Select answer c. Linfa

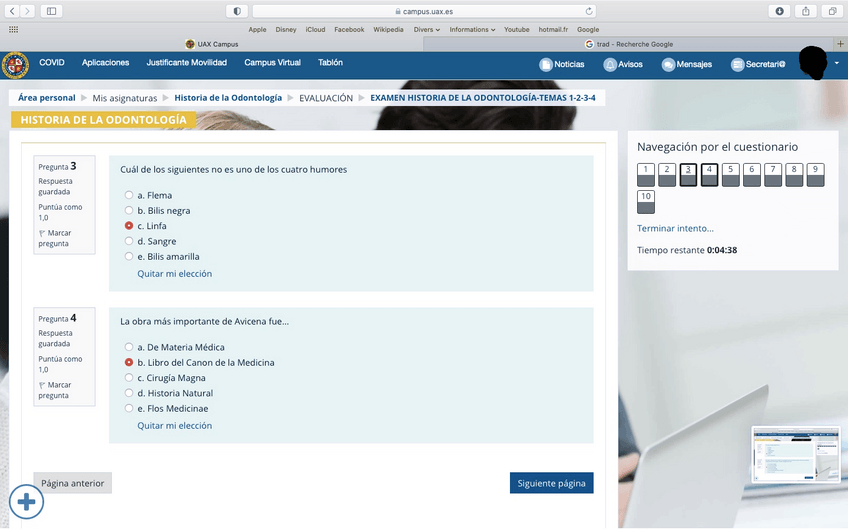[x=129, y=225]
